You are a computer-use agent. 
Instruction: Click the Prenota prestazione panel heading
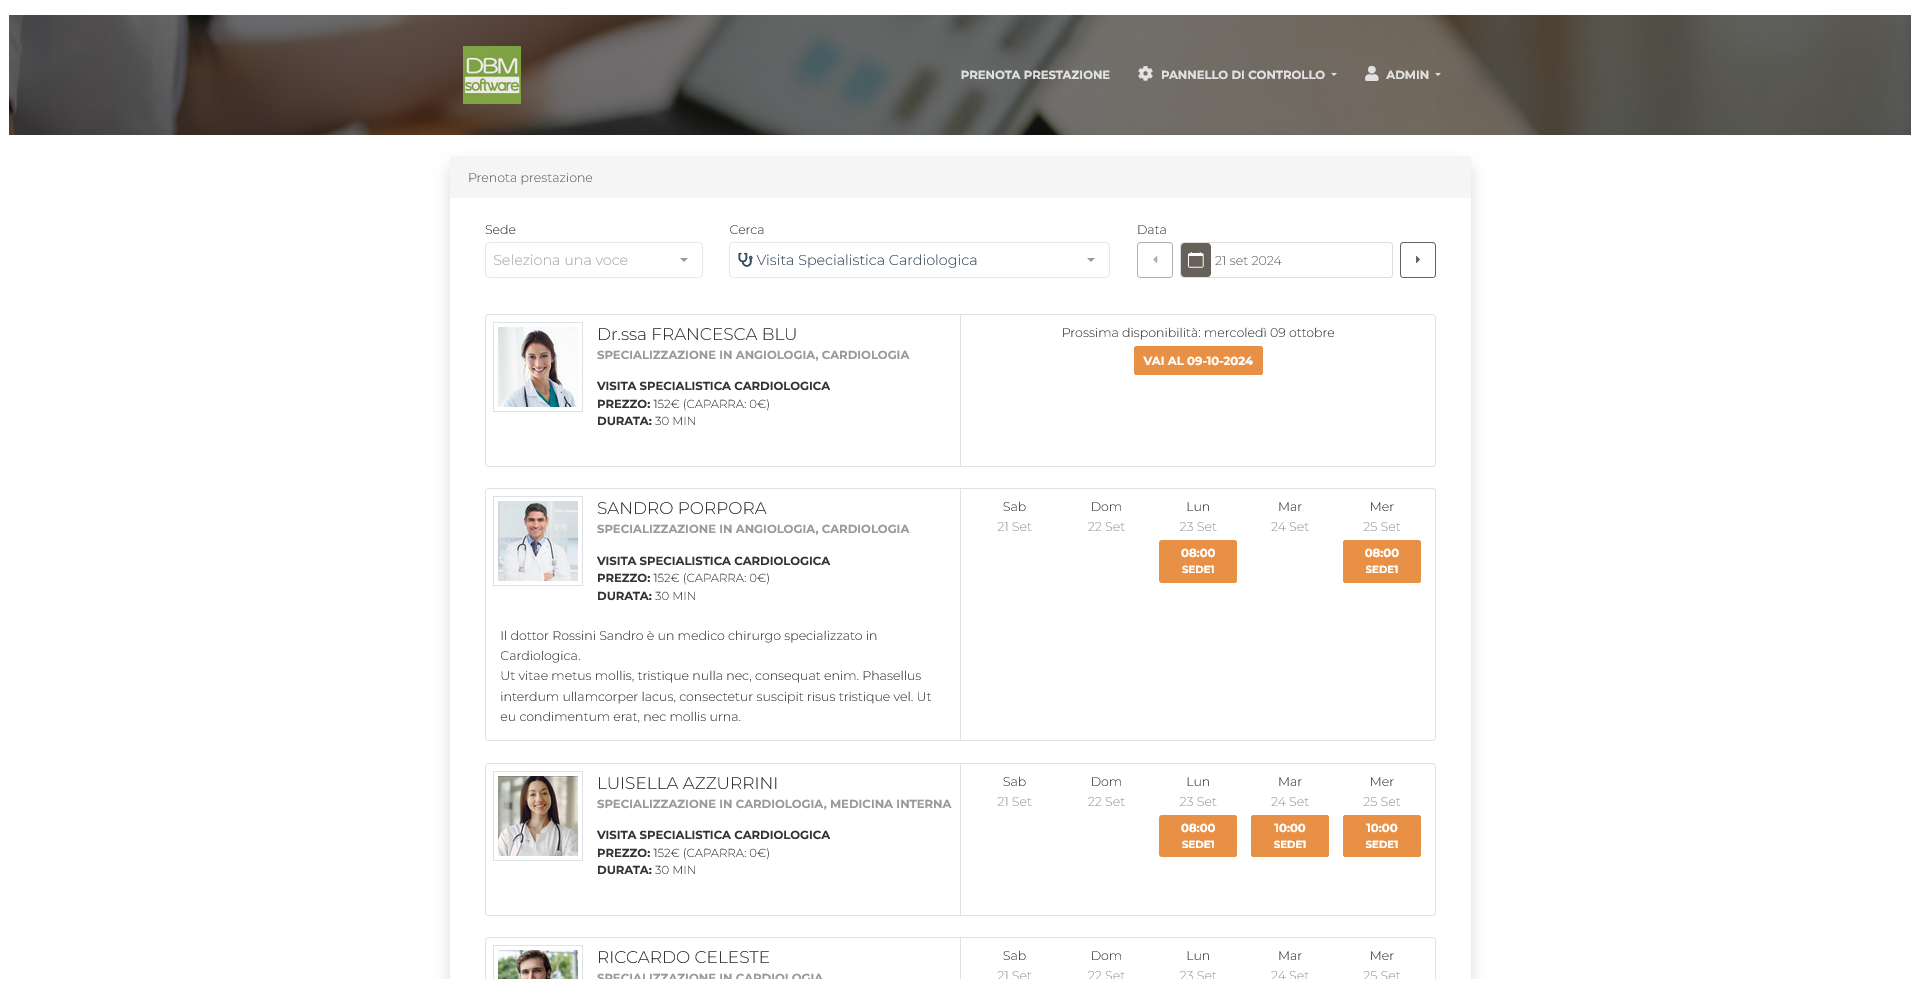pyautogui.click(x=530, y=177)
